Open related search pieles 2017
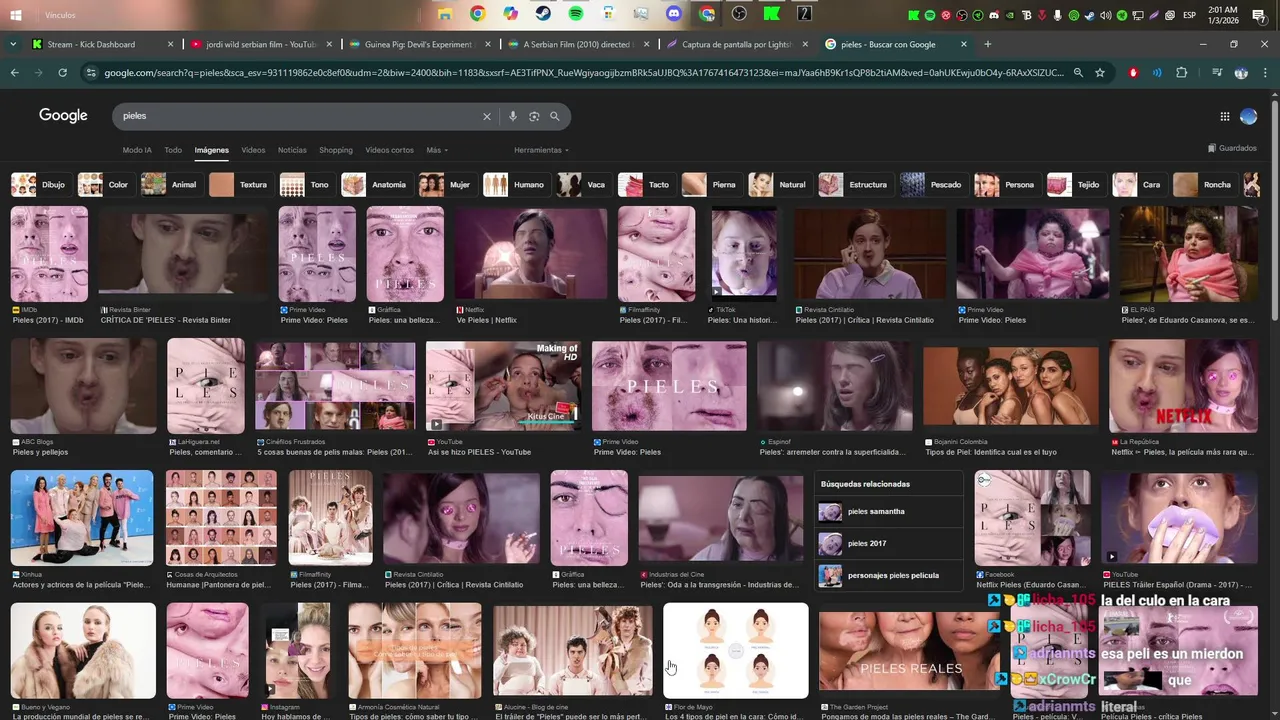Screen dimensions: 1280x720 (x=890, y=544)
